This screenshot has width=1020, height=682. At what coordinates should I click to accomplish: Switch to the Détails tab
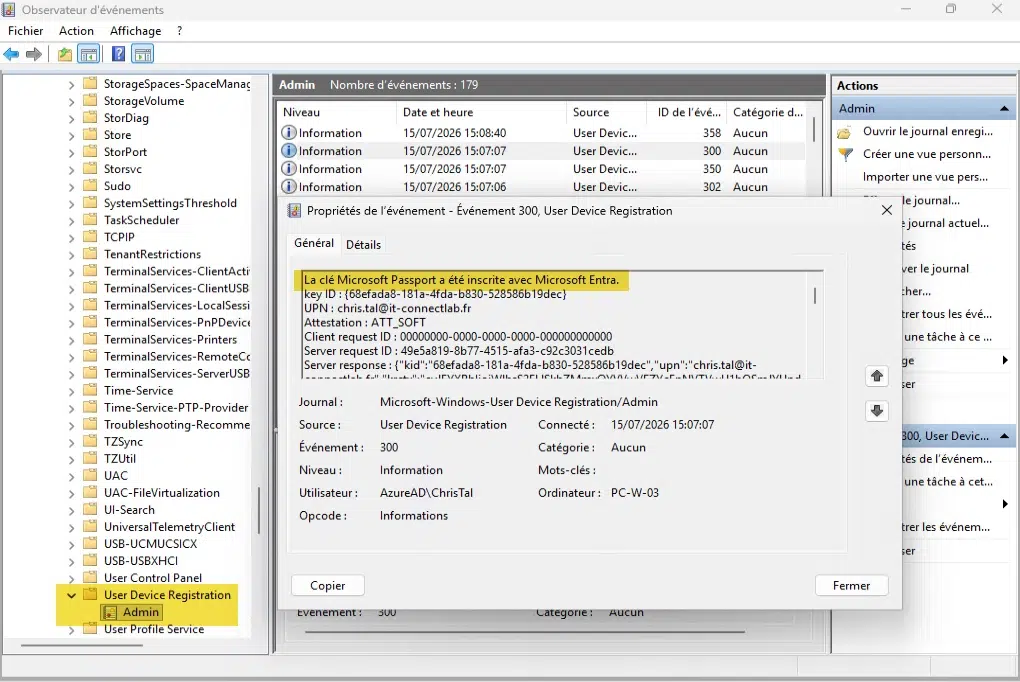[x=363, y=245]
